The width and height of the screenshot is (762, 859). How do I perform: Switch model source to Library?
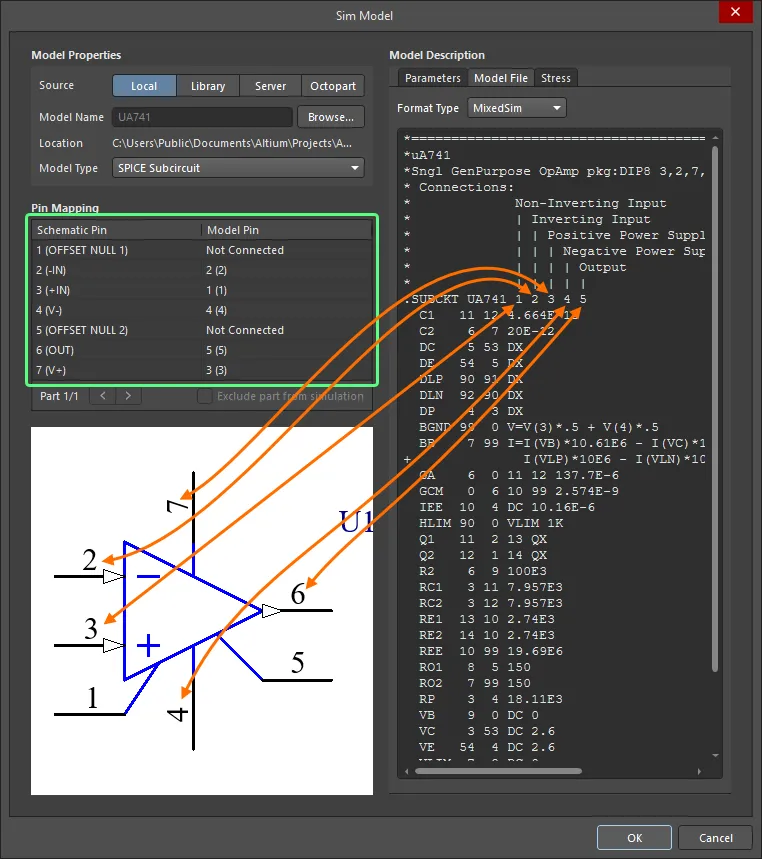[x=208, y=86]
